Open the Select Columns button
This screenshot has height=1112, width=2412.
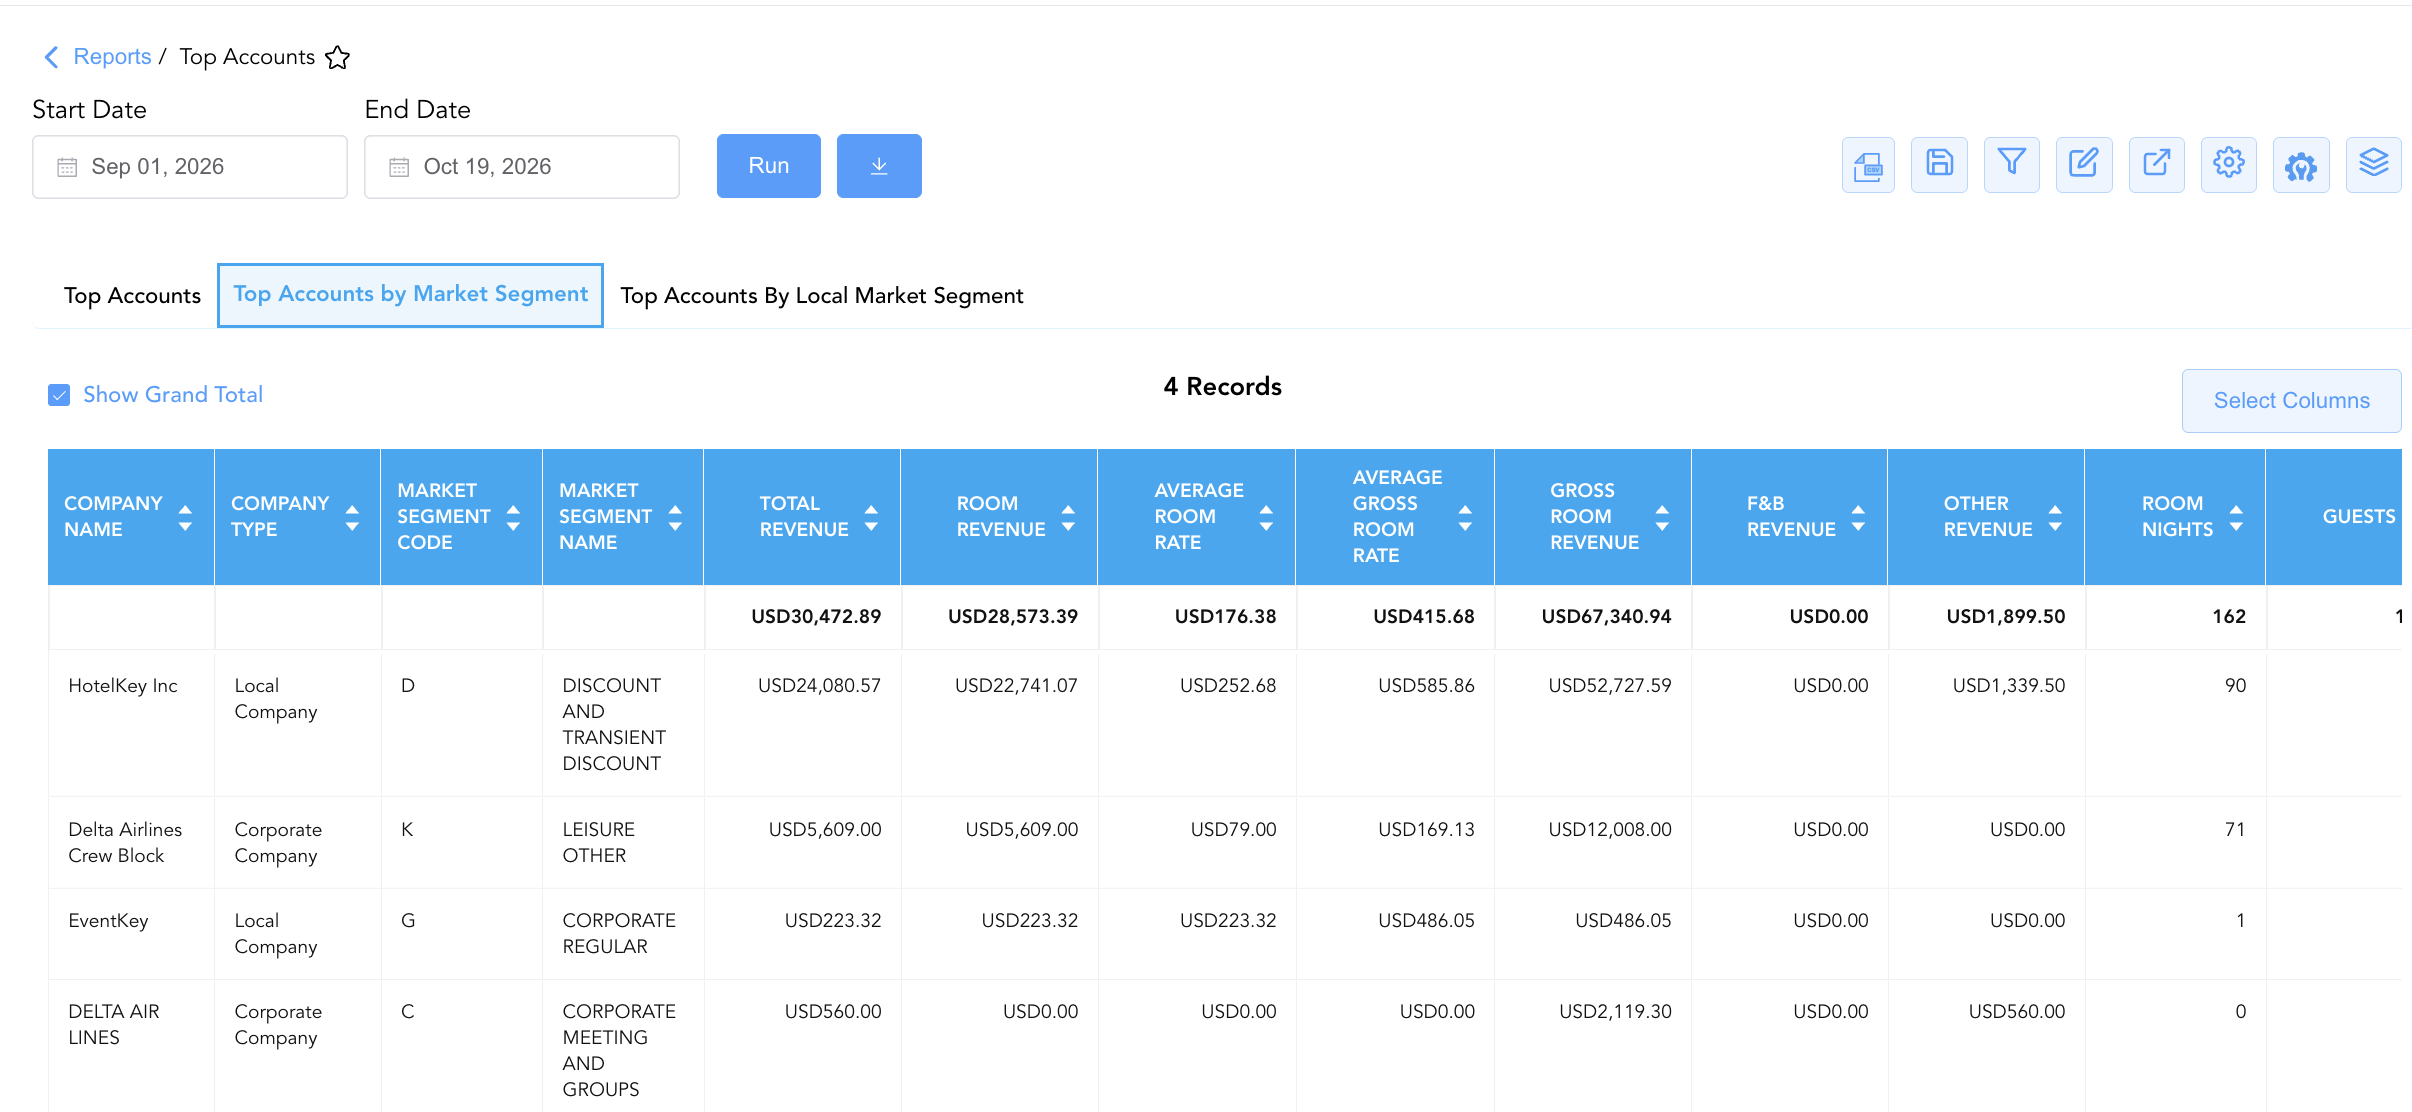click(x=2291, y=401)
